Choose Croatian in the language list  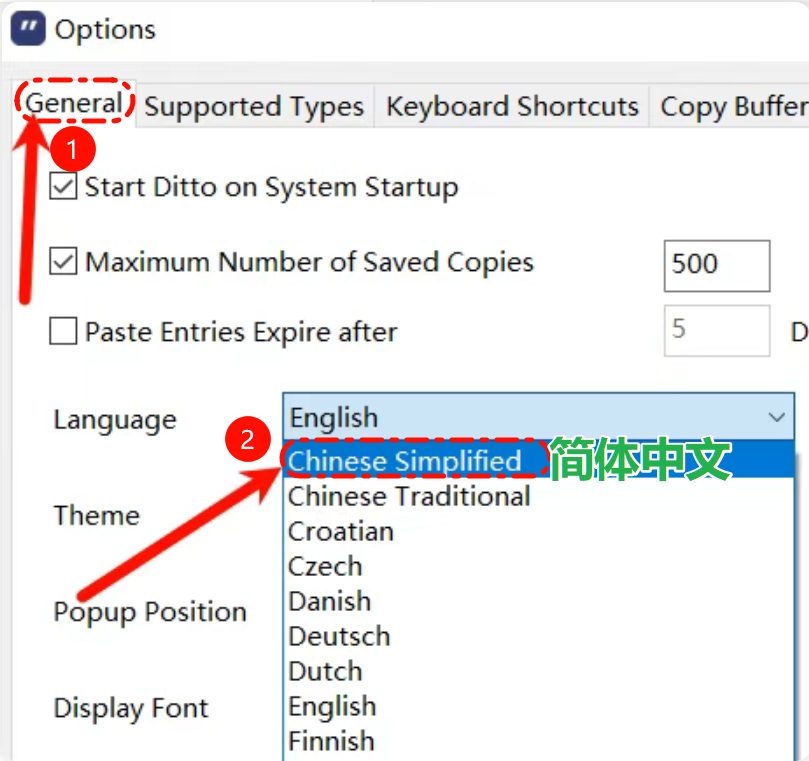point(538,531)
